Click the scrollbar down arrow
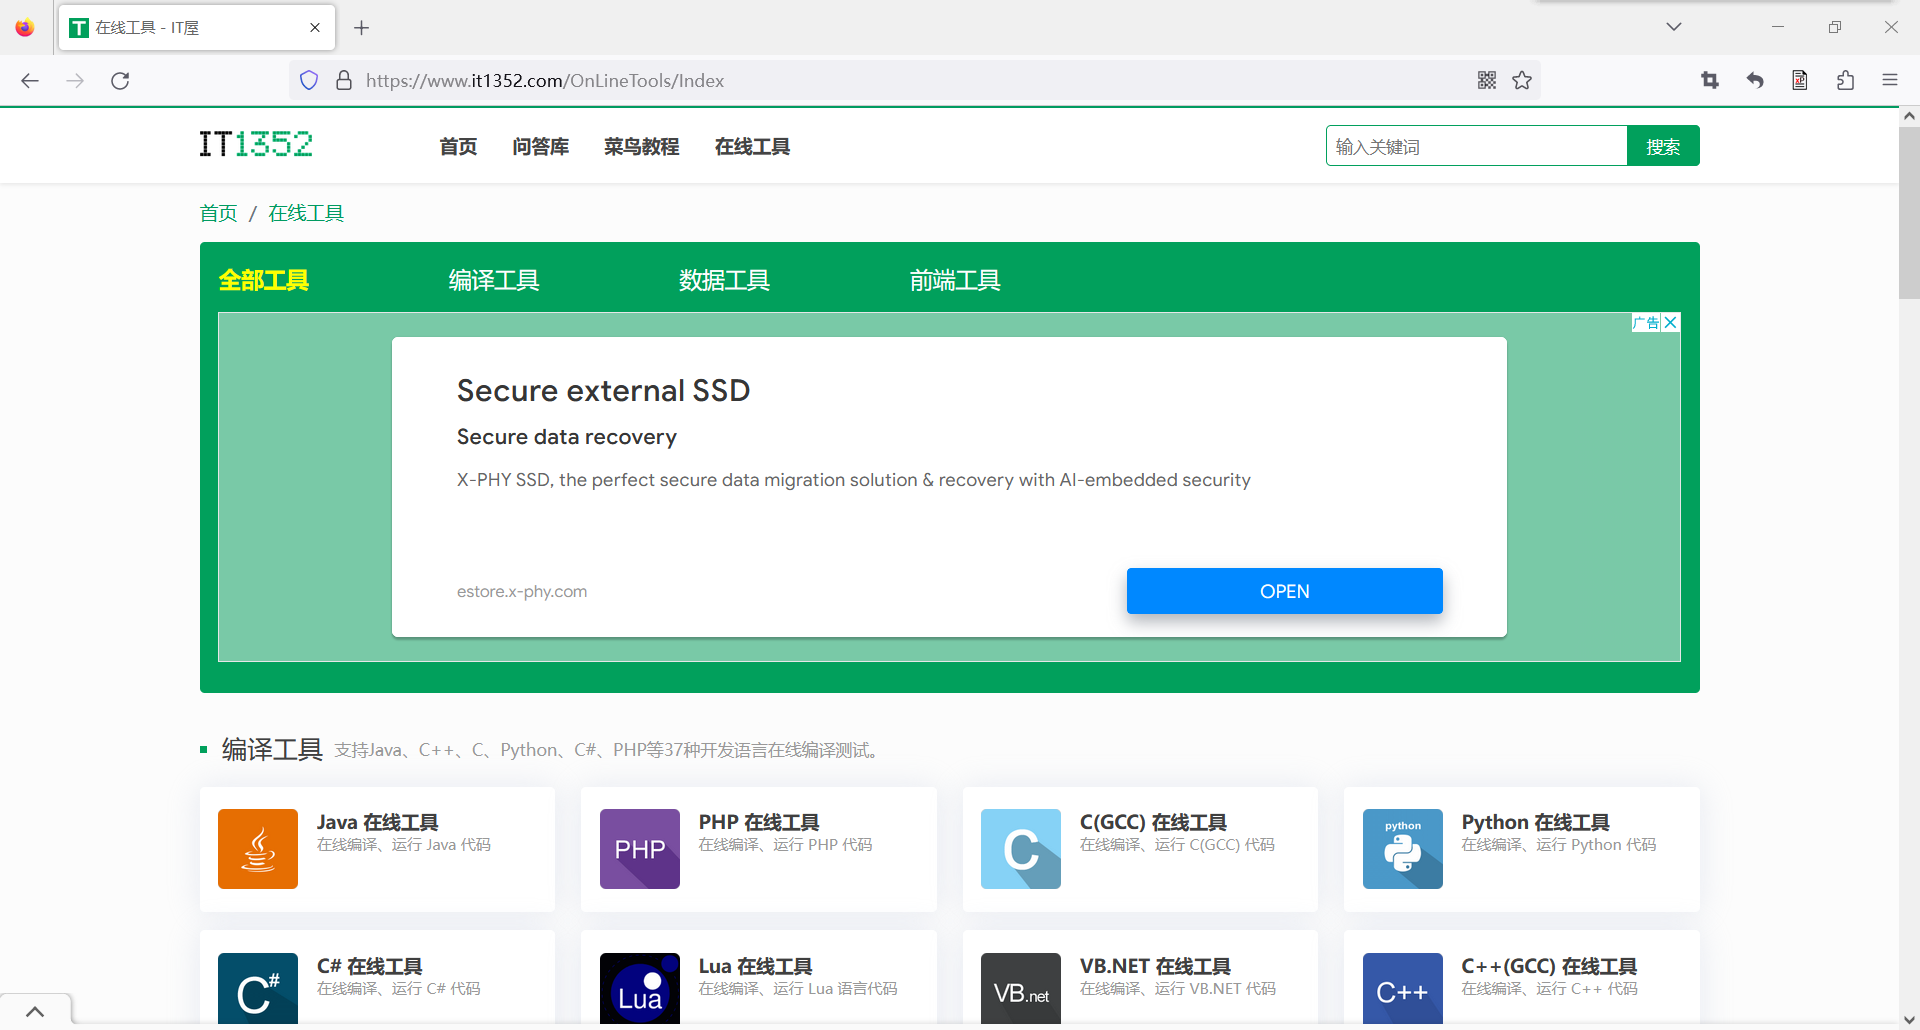Image resolution: width=1920 pixels, height=1030 pixels. tap(1909, 1020)
